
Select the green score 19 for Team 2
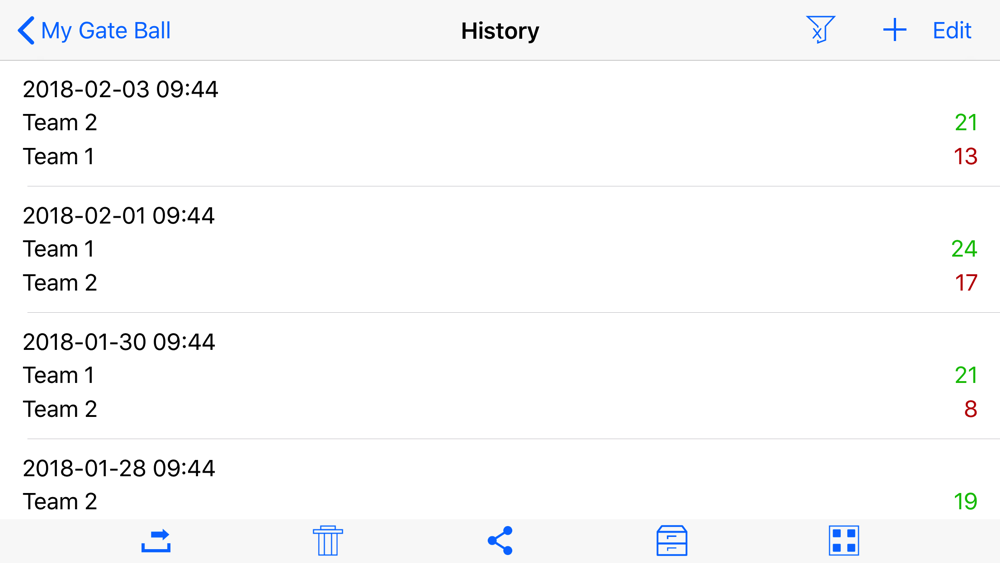pyautogui.click(x=966, y=502)
